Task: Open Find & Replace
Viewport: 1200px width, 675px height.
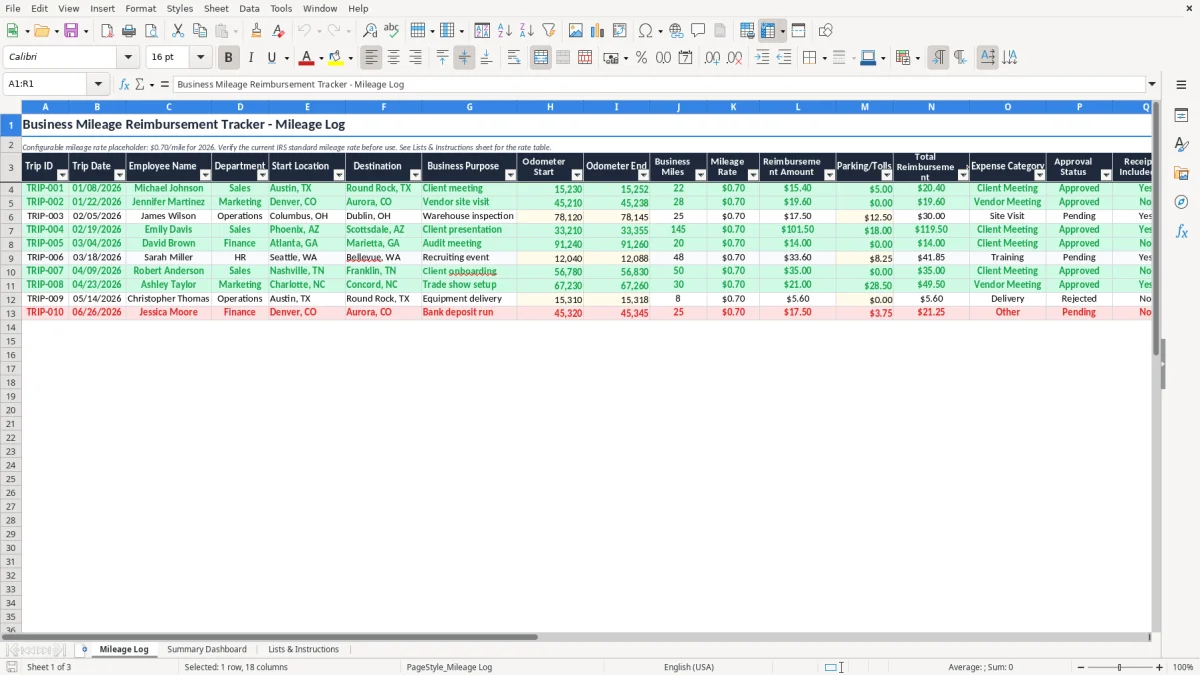Action: tap(370, 31)
